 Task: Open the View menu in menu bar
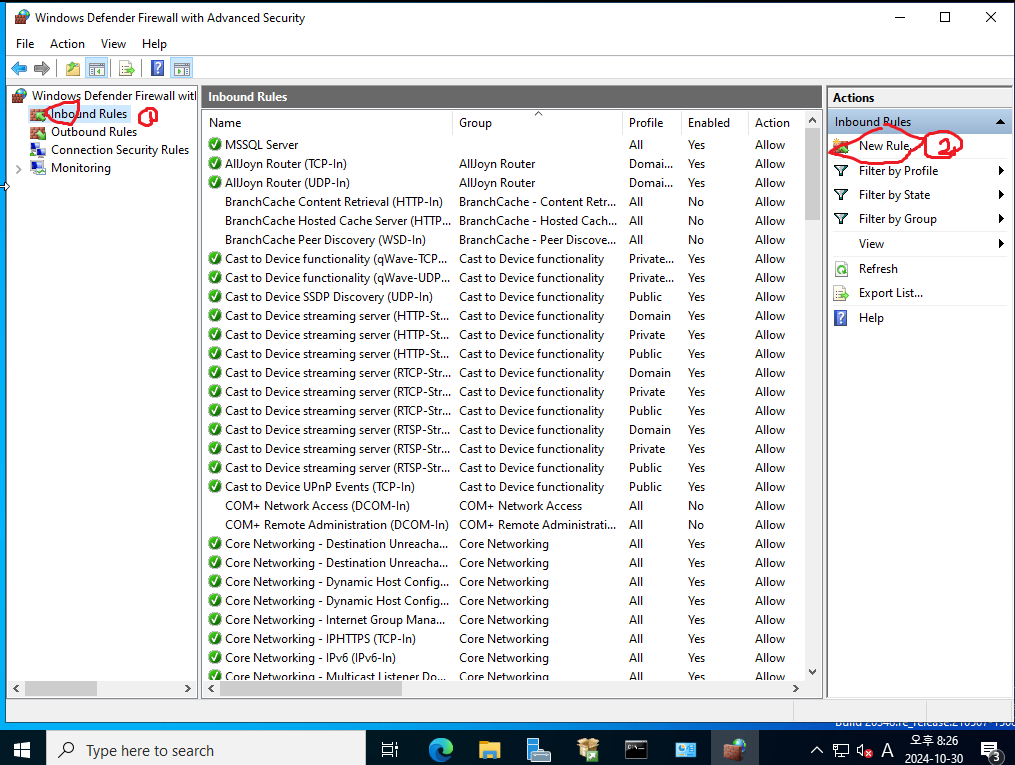pyautogui.click(x=113, y=43)
